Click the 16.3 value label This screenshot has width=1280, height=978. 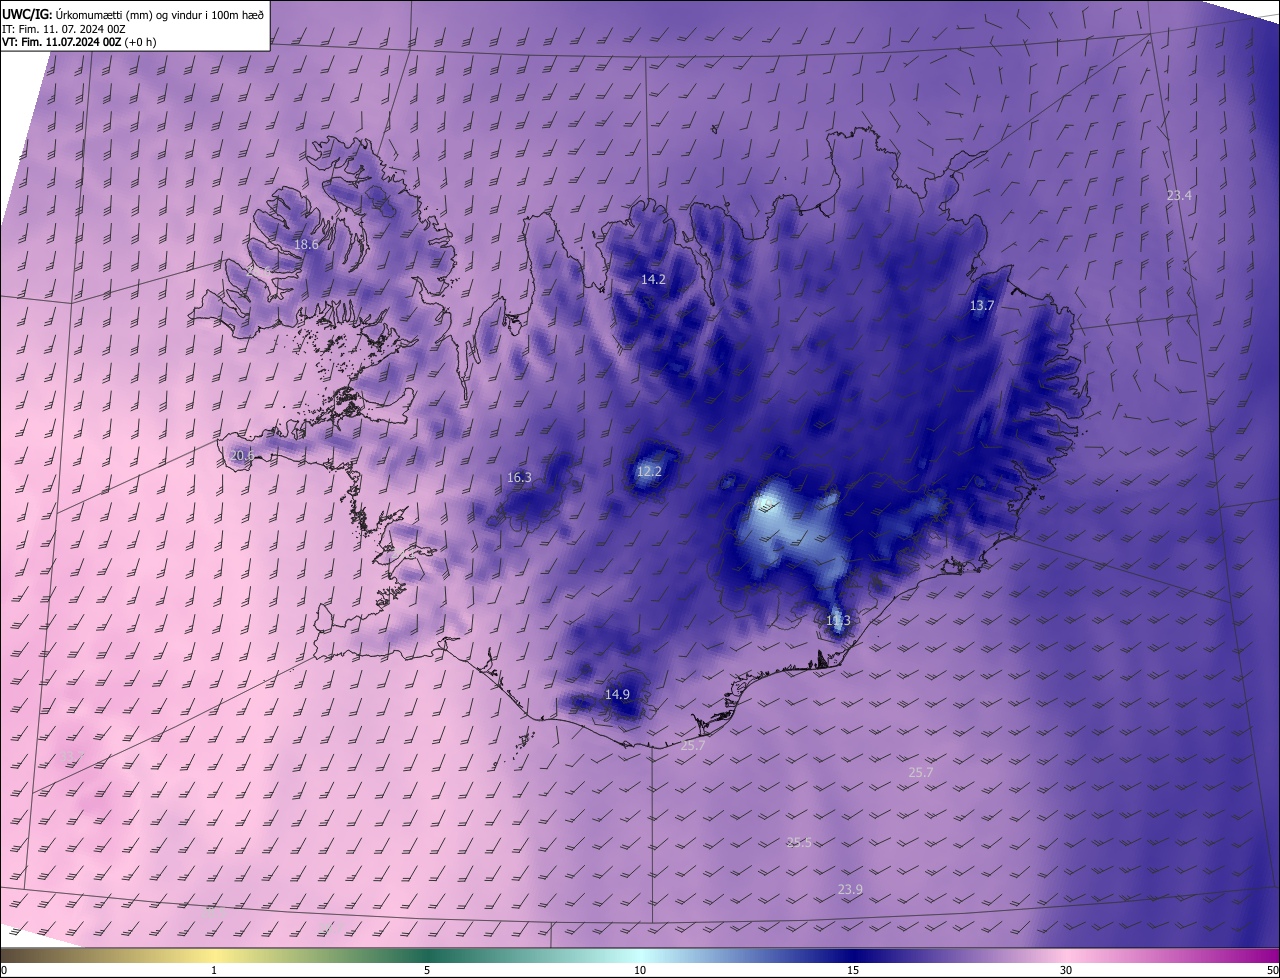tap(519, 477)
